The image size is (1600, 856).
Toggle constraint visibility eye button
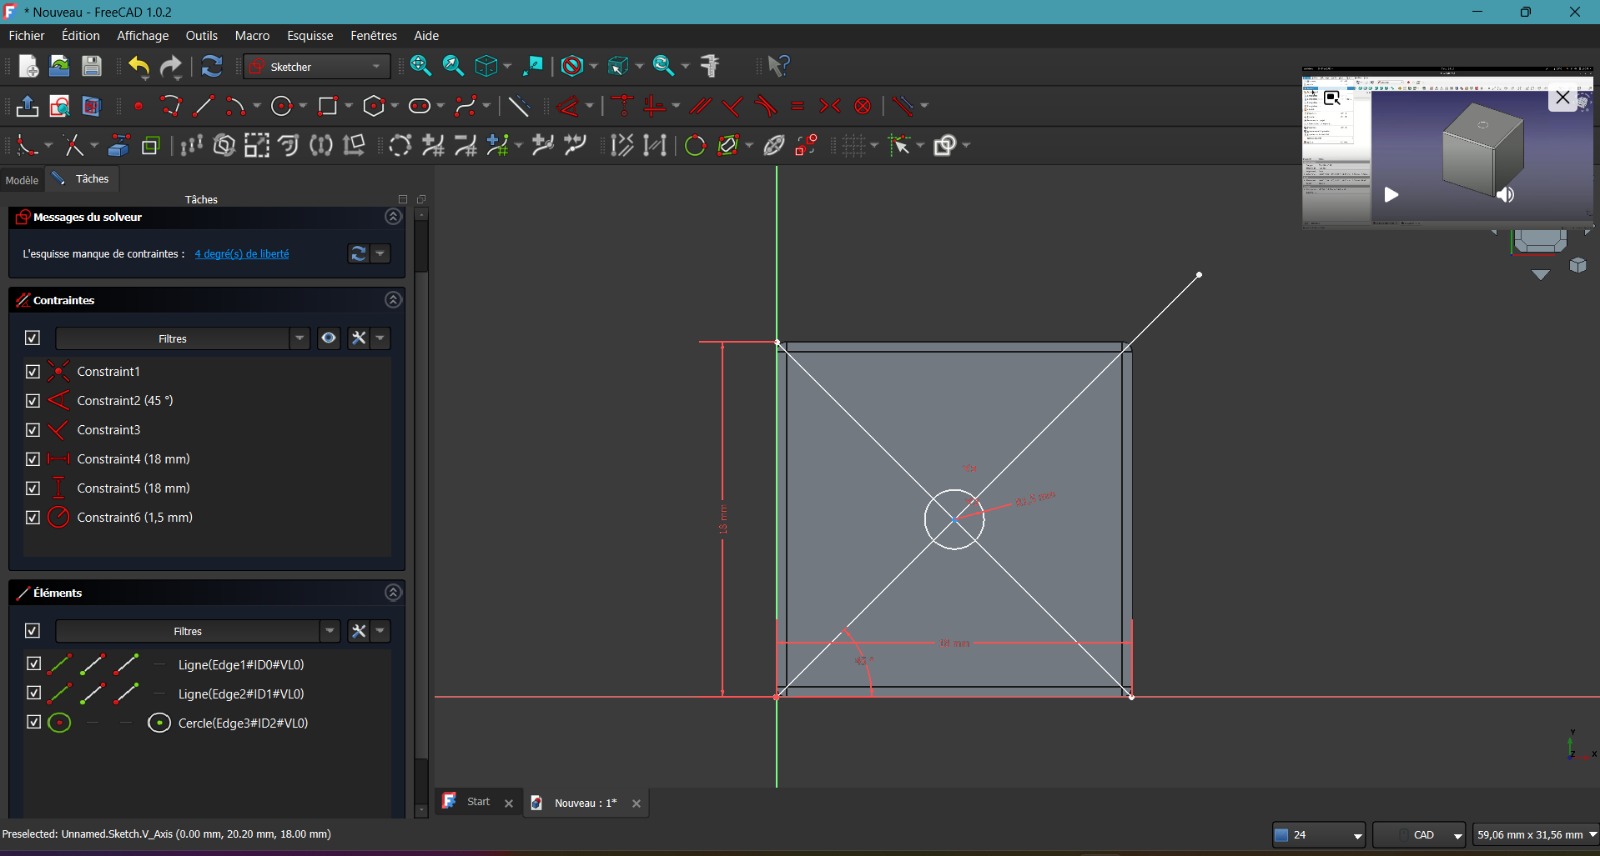tap(328, 338)
